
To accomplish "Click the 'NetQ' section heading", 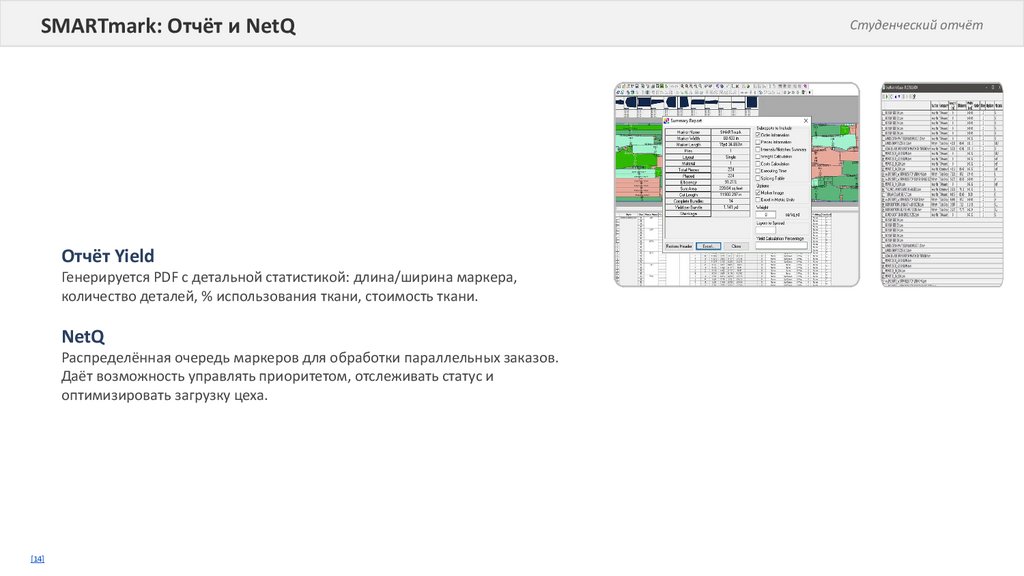I will (83, 336).
